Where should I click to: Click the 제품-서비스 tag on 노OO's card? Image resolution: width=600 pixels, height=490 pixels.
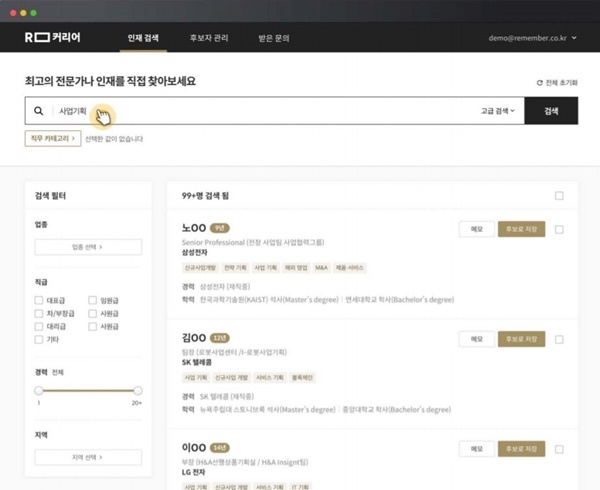[349, 268]
